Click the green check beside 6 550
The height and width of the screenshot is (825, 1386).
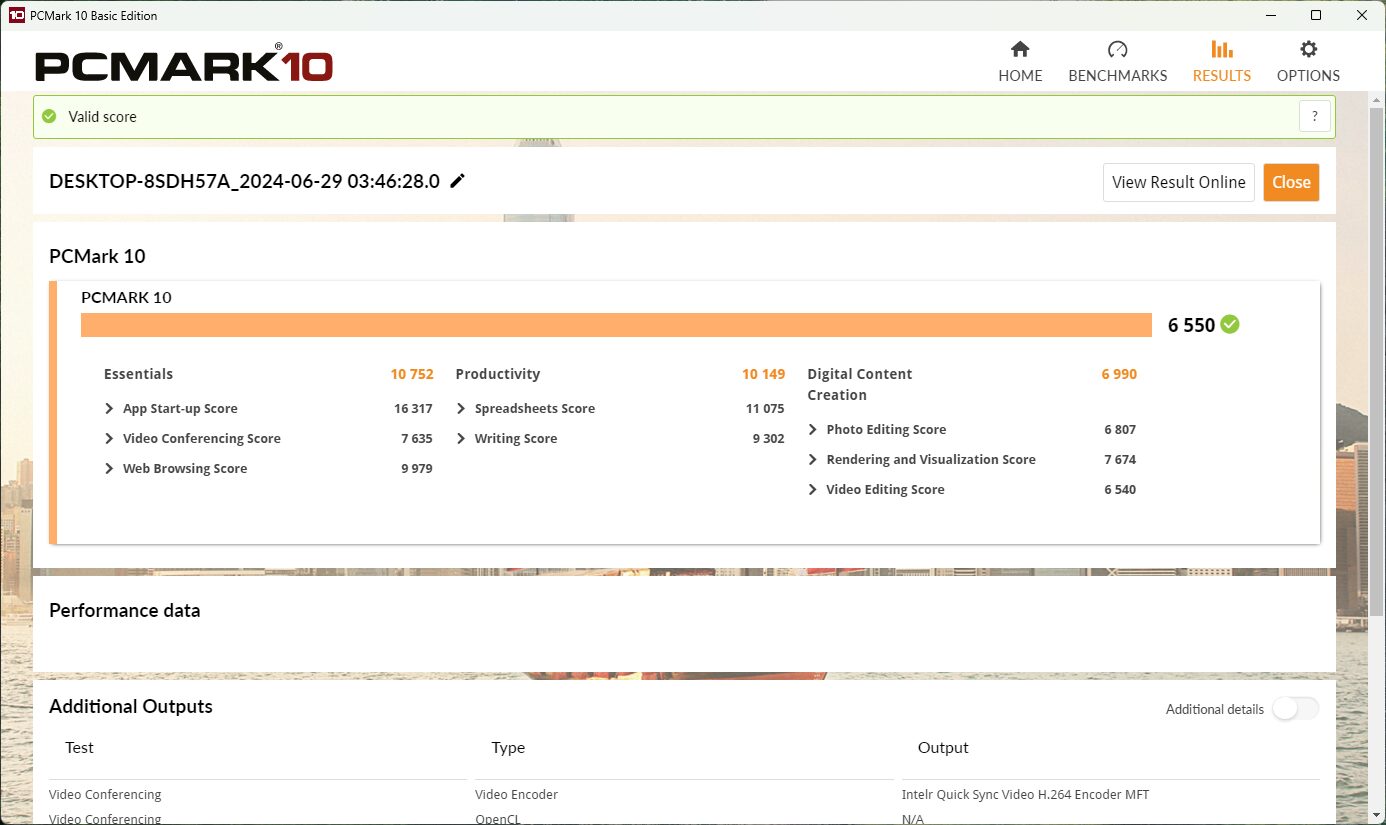tap(1230, 324)
